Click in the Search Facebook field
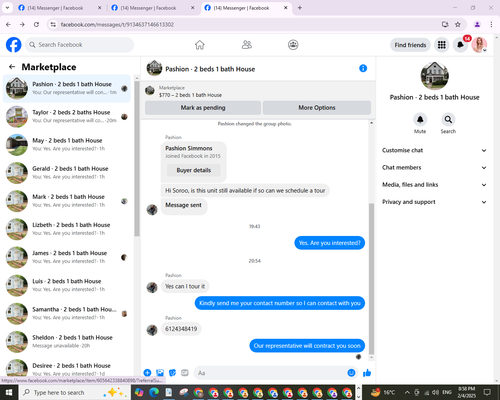Image resolution: width=500 pixels, height=400 pixels. [79, 45]
